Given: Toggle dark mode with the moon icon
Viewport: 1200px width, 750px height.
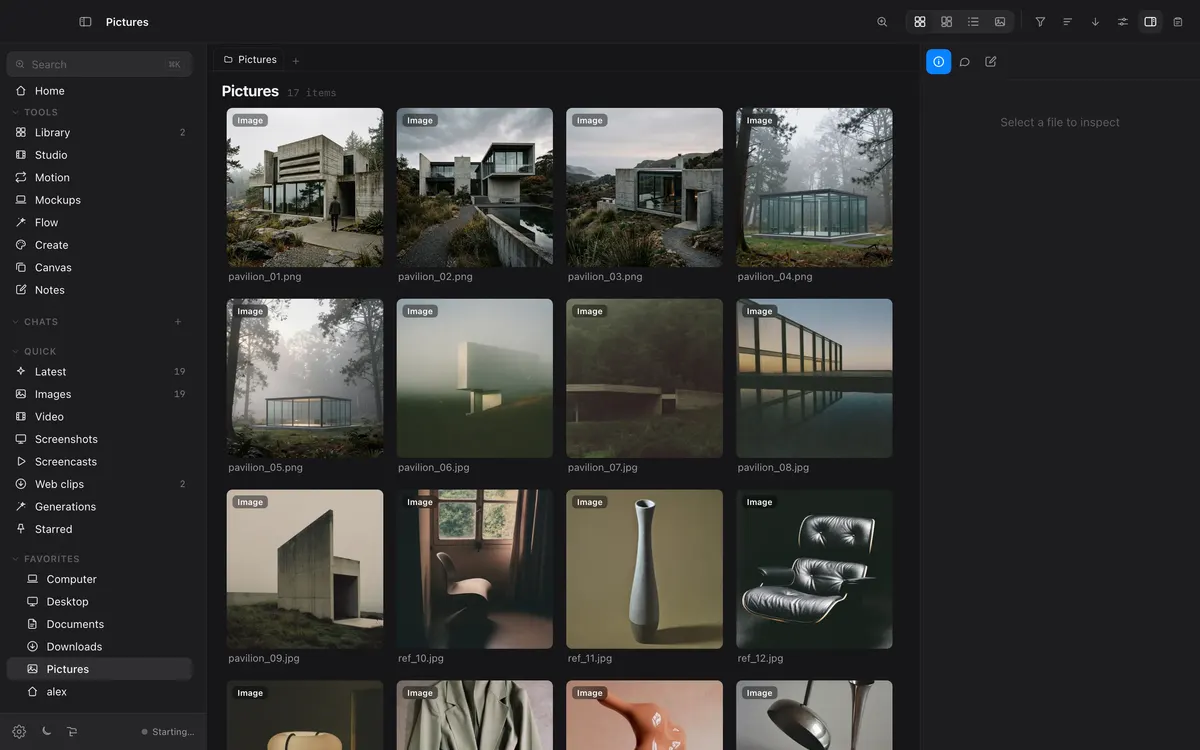Looking at the screenshot, I should 46,731.
